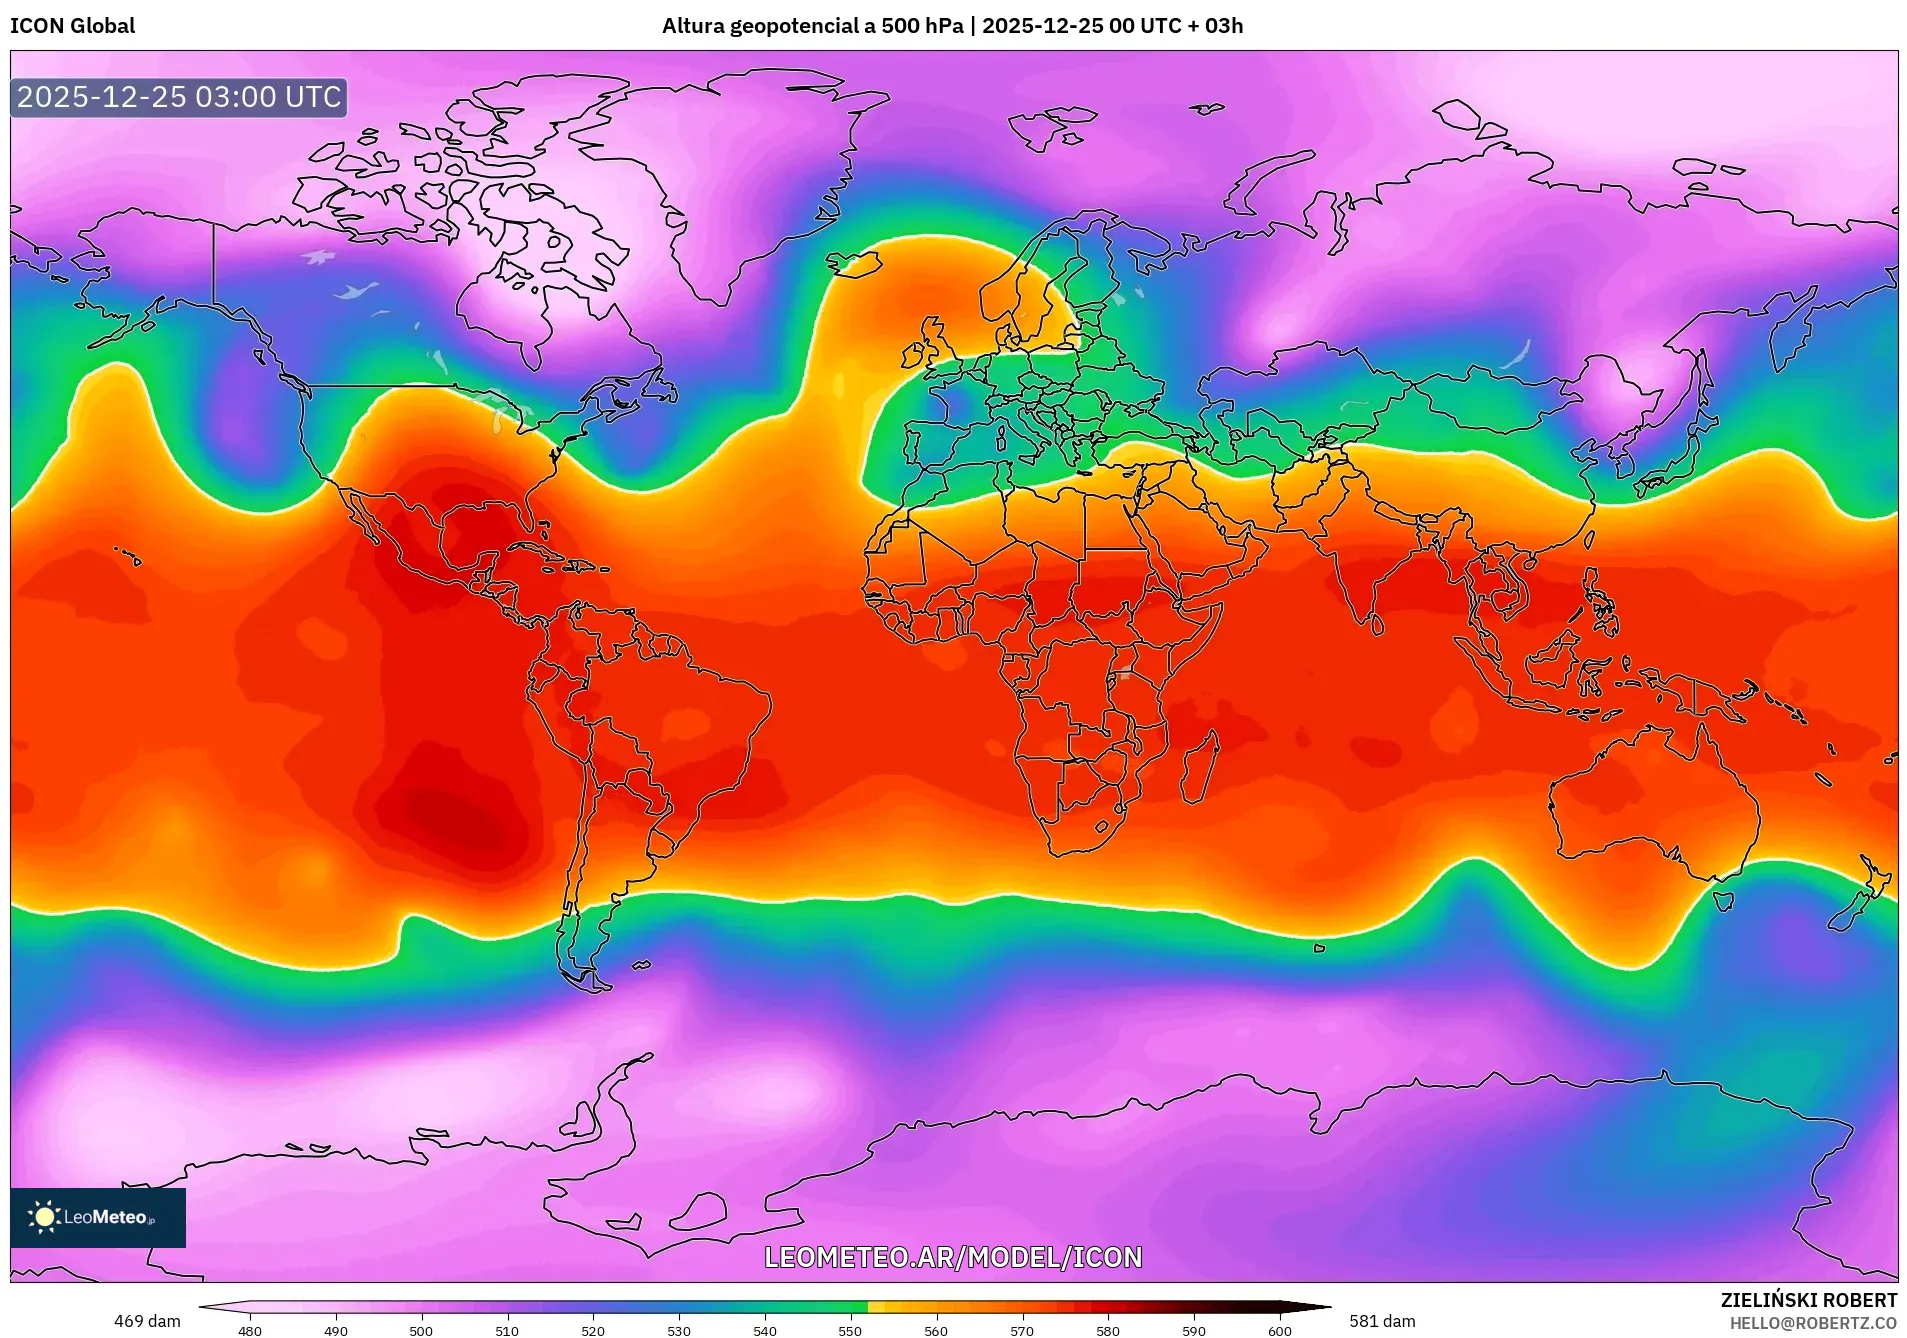The width and height of the screenshot is (1907, 1338).
Task: Click the 581 dam maximum value label
Action: point(1382,1321)
